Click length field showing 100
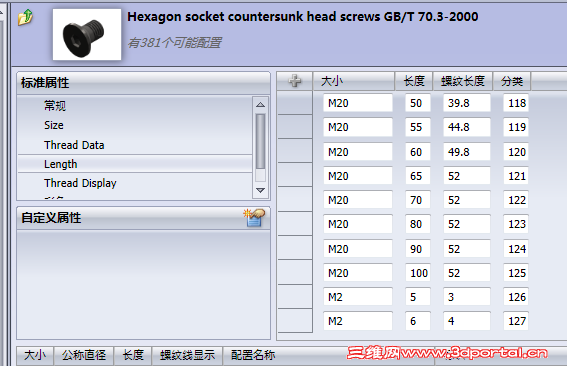Image resolution: width=567 pixels, height=366 pixels. (418, 273)
